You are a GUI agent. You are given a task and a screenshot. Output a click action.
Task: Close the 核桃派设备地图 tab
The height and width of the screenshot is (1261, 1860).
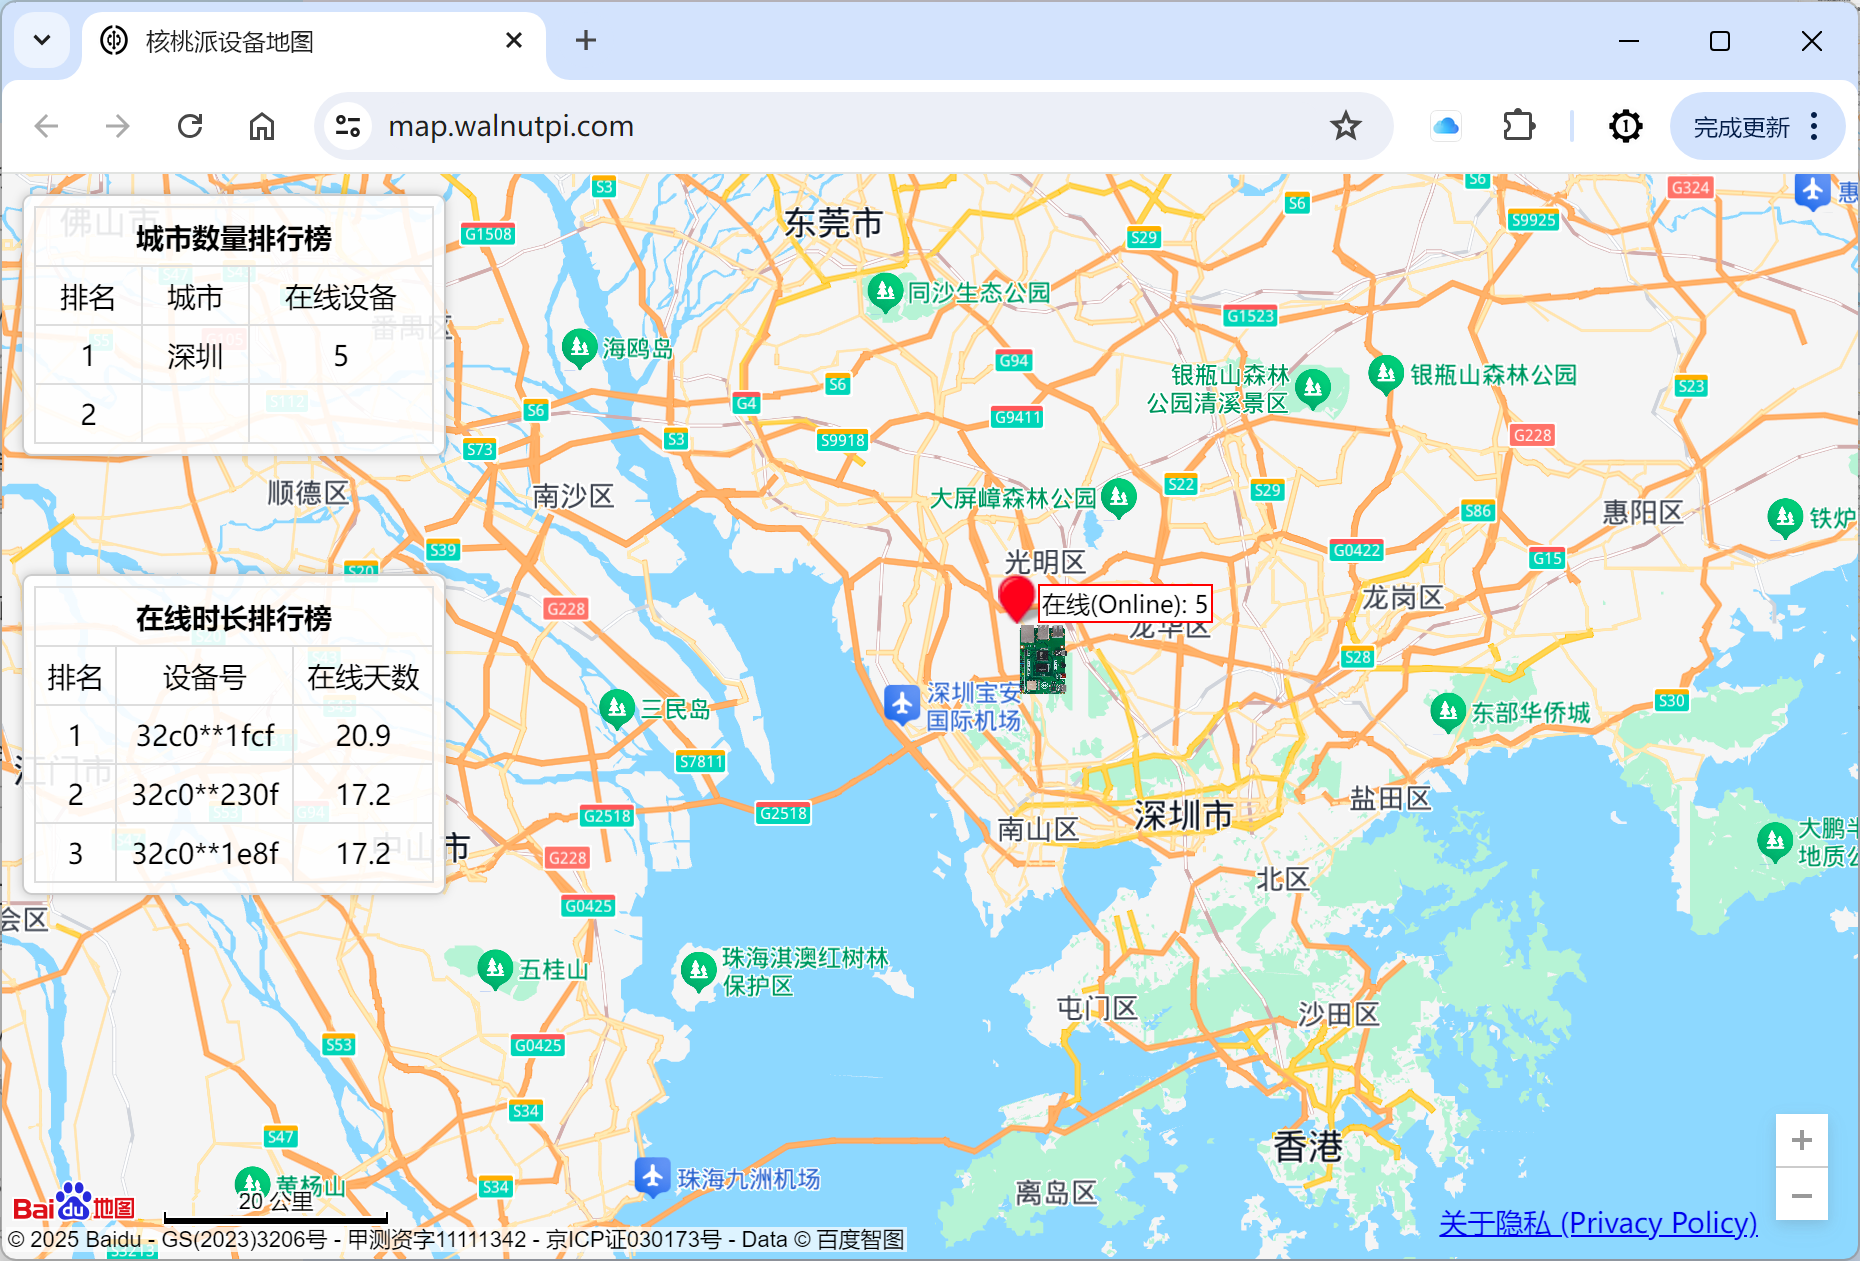point(514,41)
